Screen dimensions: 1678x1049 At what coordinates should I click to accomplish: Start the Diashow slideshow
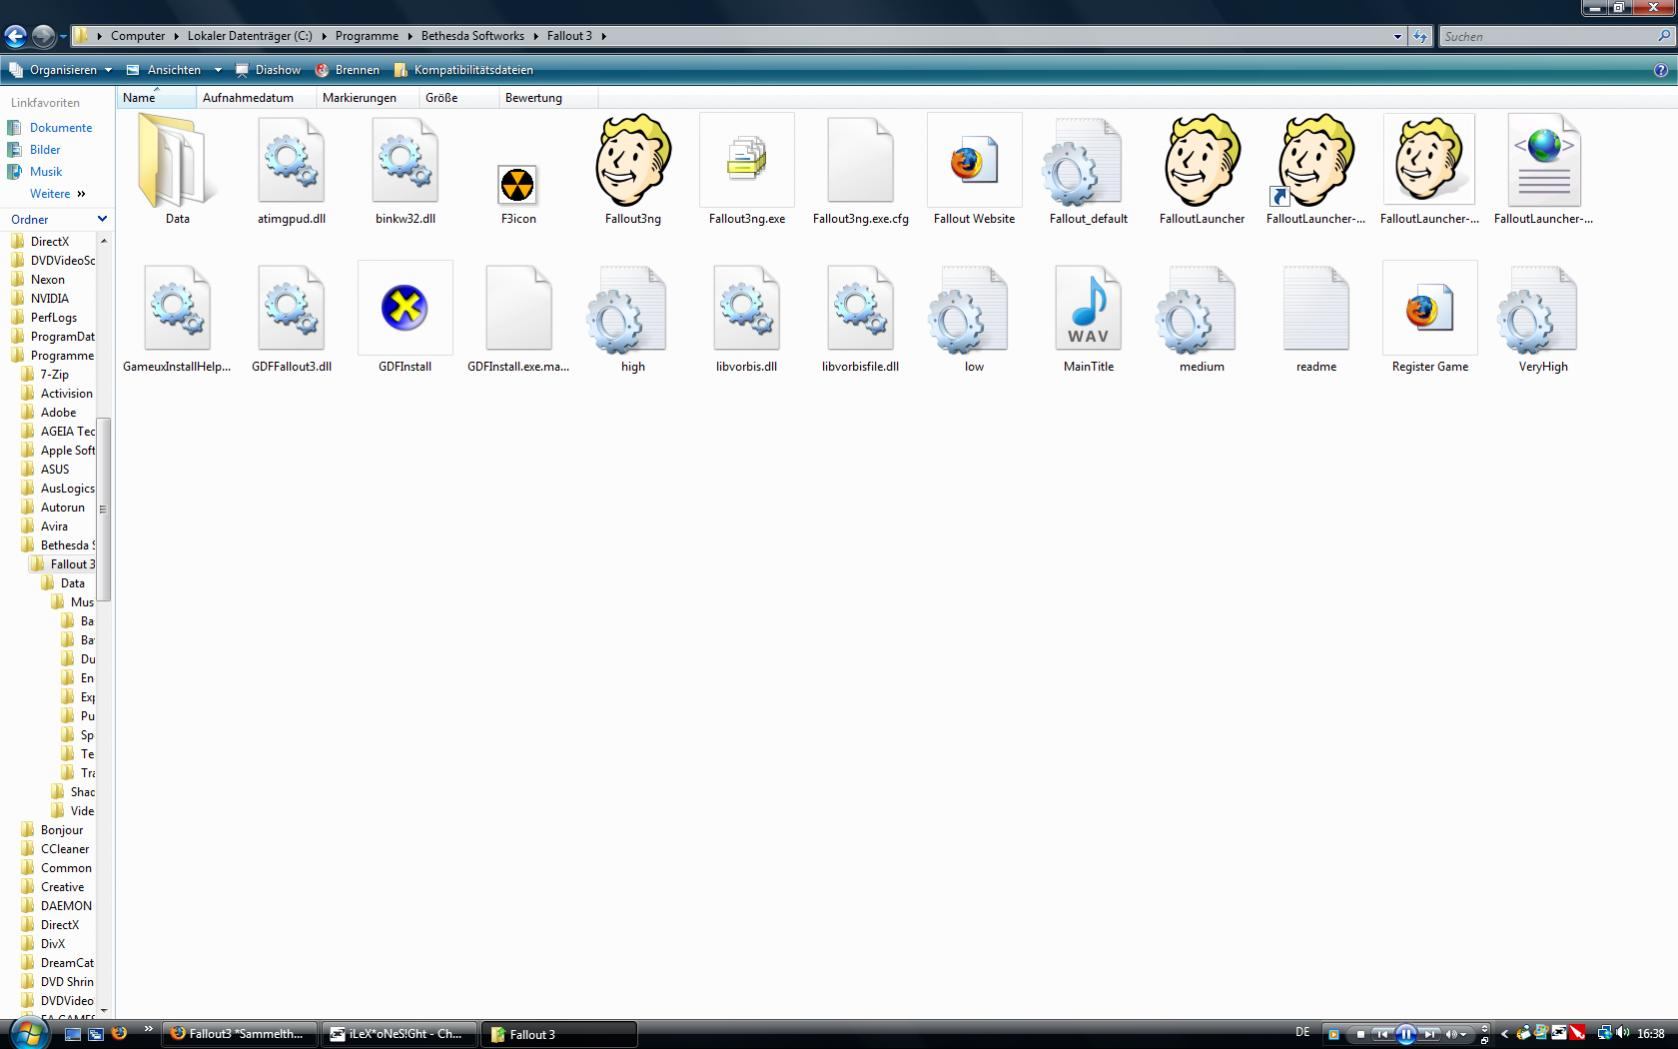(267, 70)
